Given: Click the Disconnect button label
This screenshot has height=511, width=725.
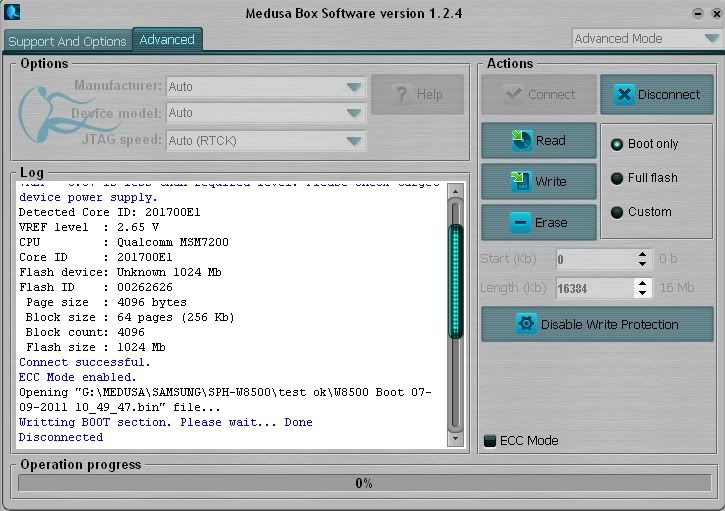Looking at the screenshot, I should 669,94.
